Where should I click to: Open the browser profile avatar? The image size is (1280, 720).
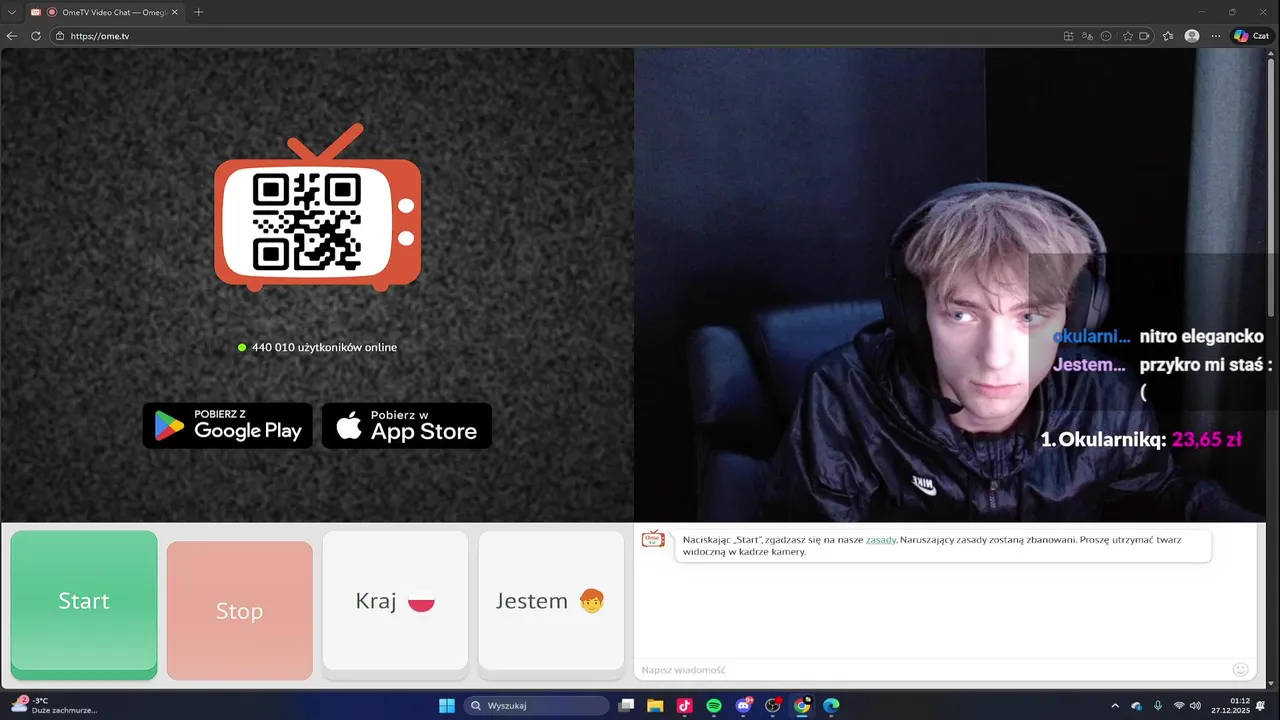point(1192,36)
